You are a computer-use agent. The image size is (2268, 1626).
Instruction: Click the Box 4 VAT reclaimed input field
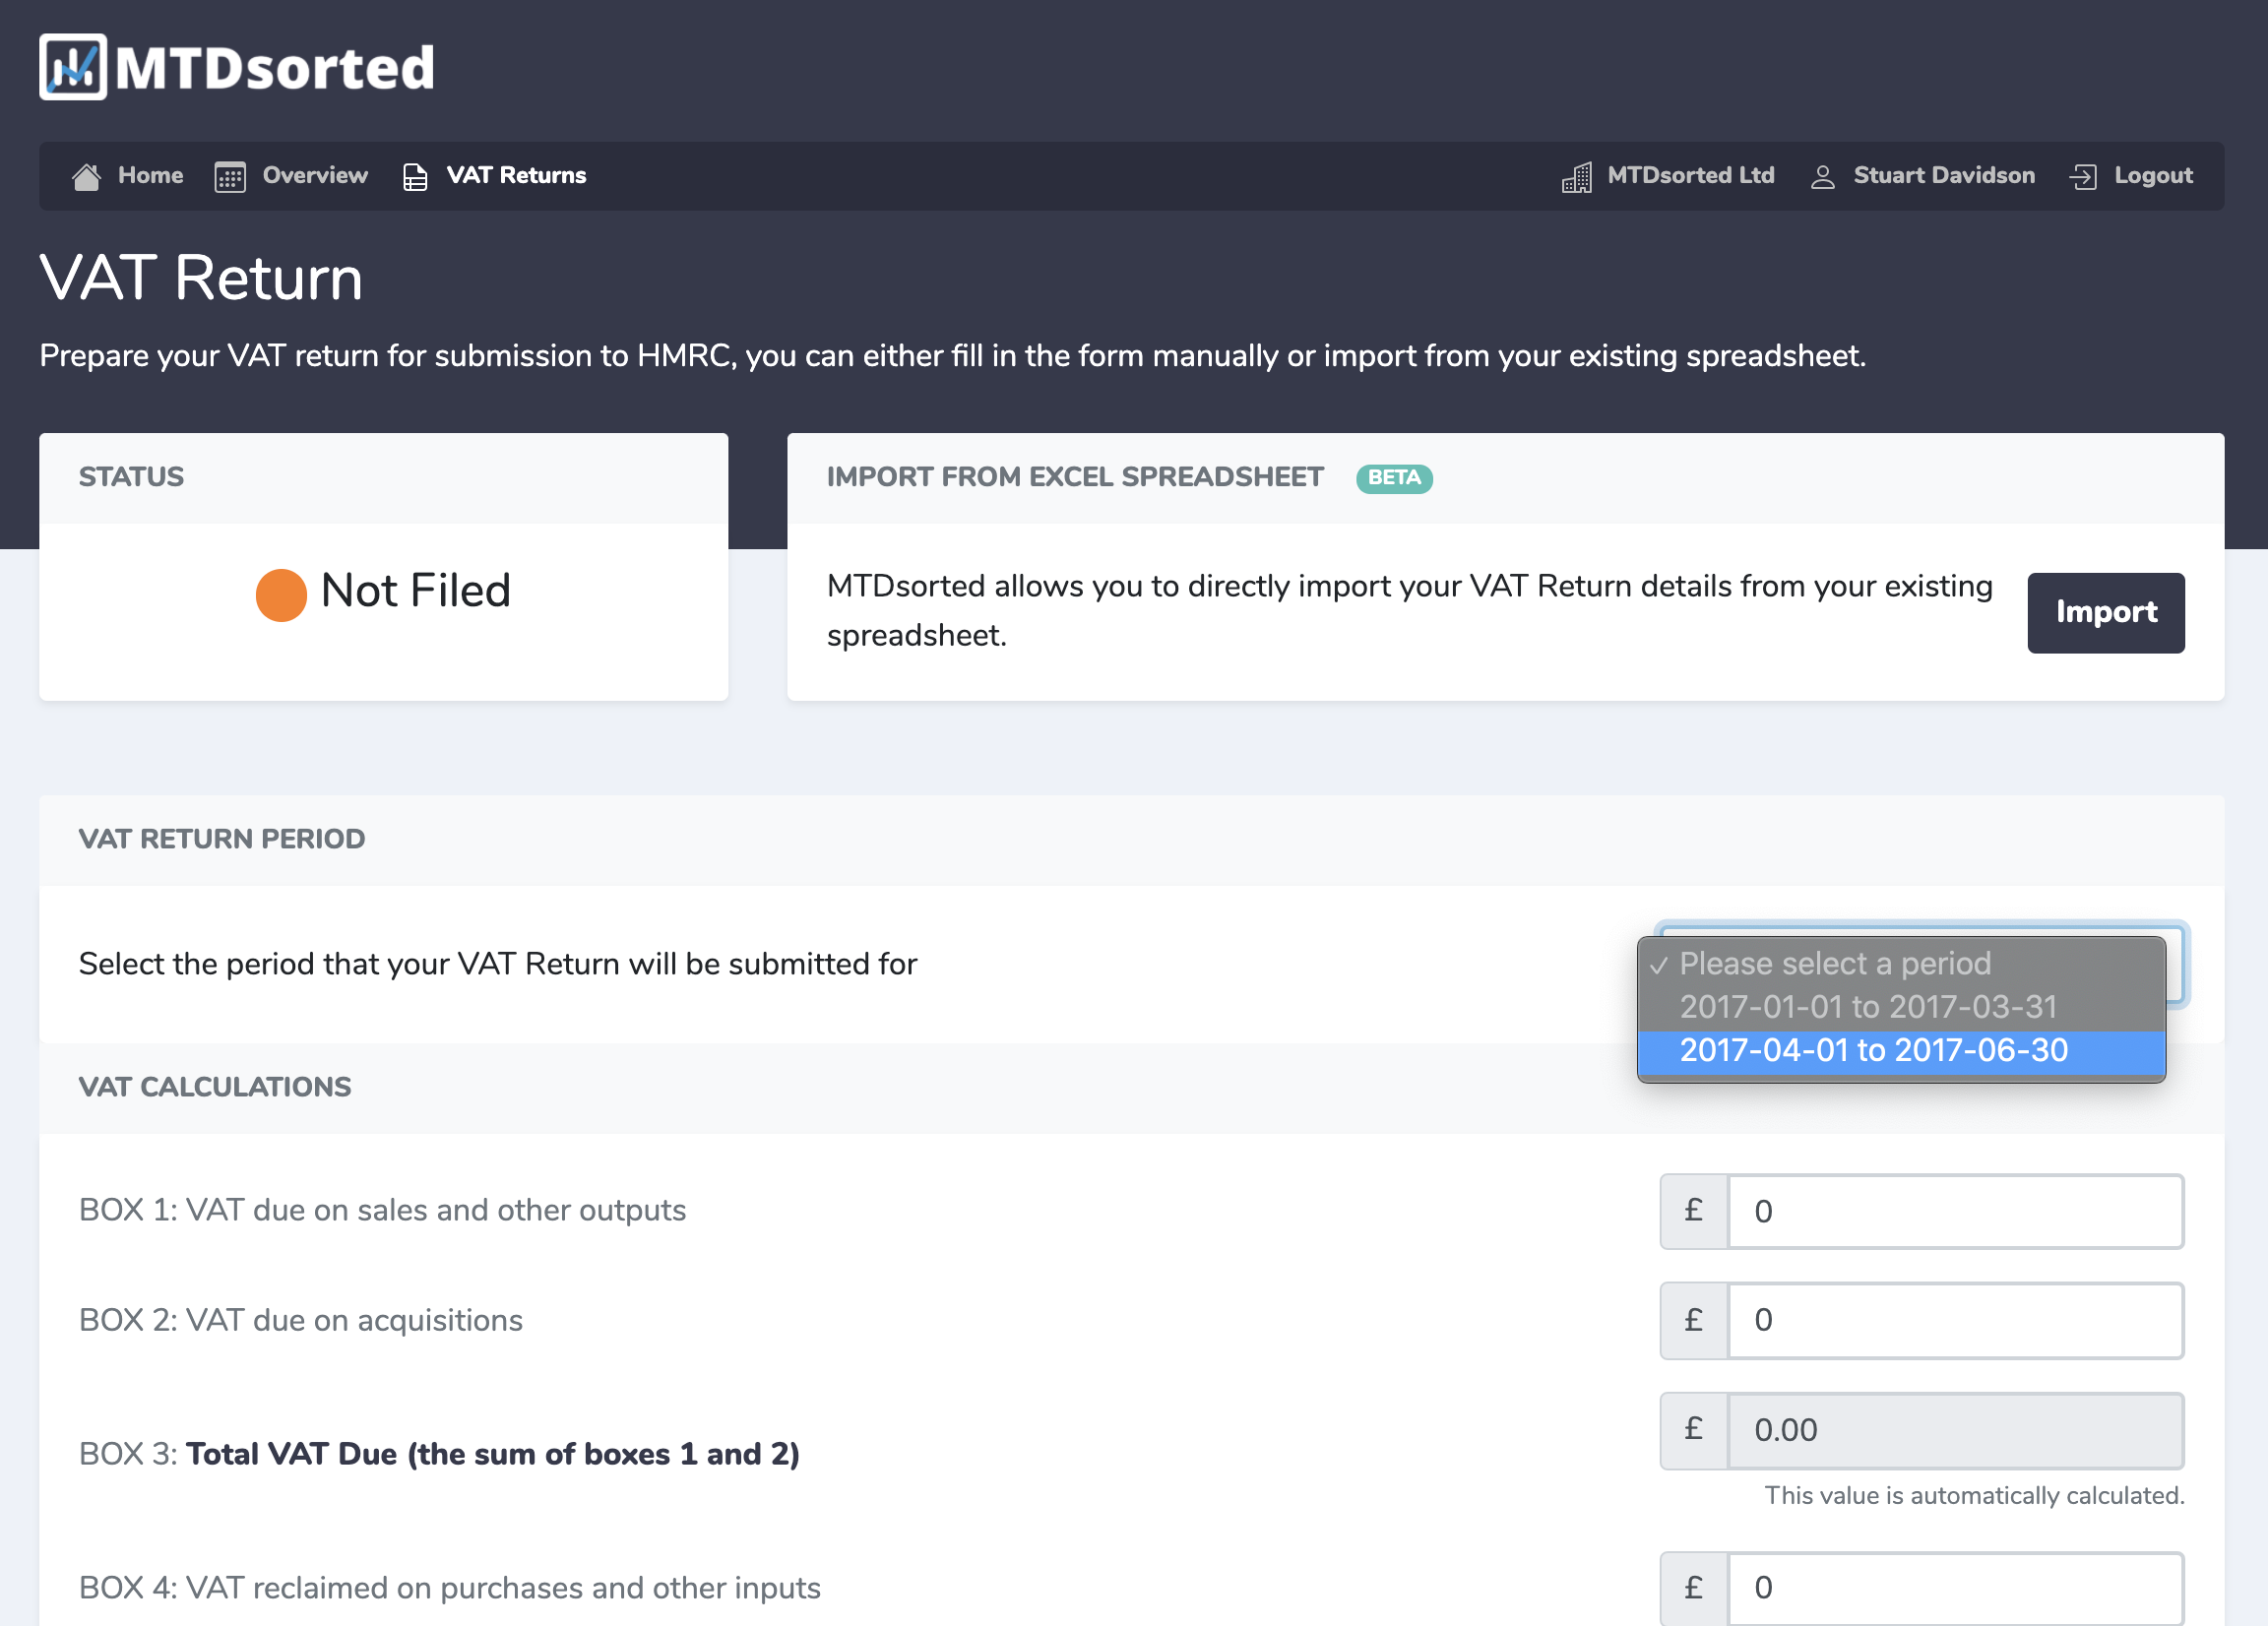tap(1954, 1587)
